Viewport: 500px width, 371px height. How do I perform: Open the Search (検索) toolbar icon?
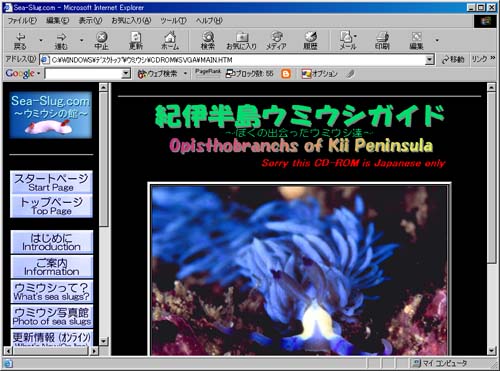tap(208, 41)
